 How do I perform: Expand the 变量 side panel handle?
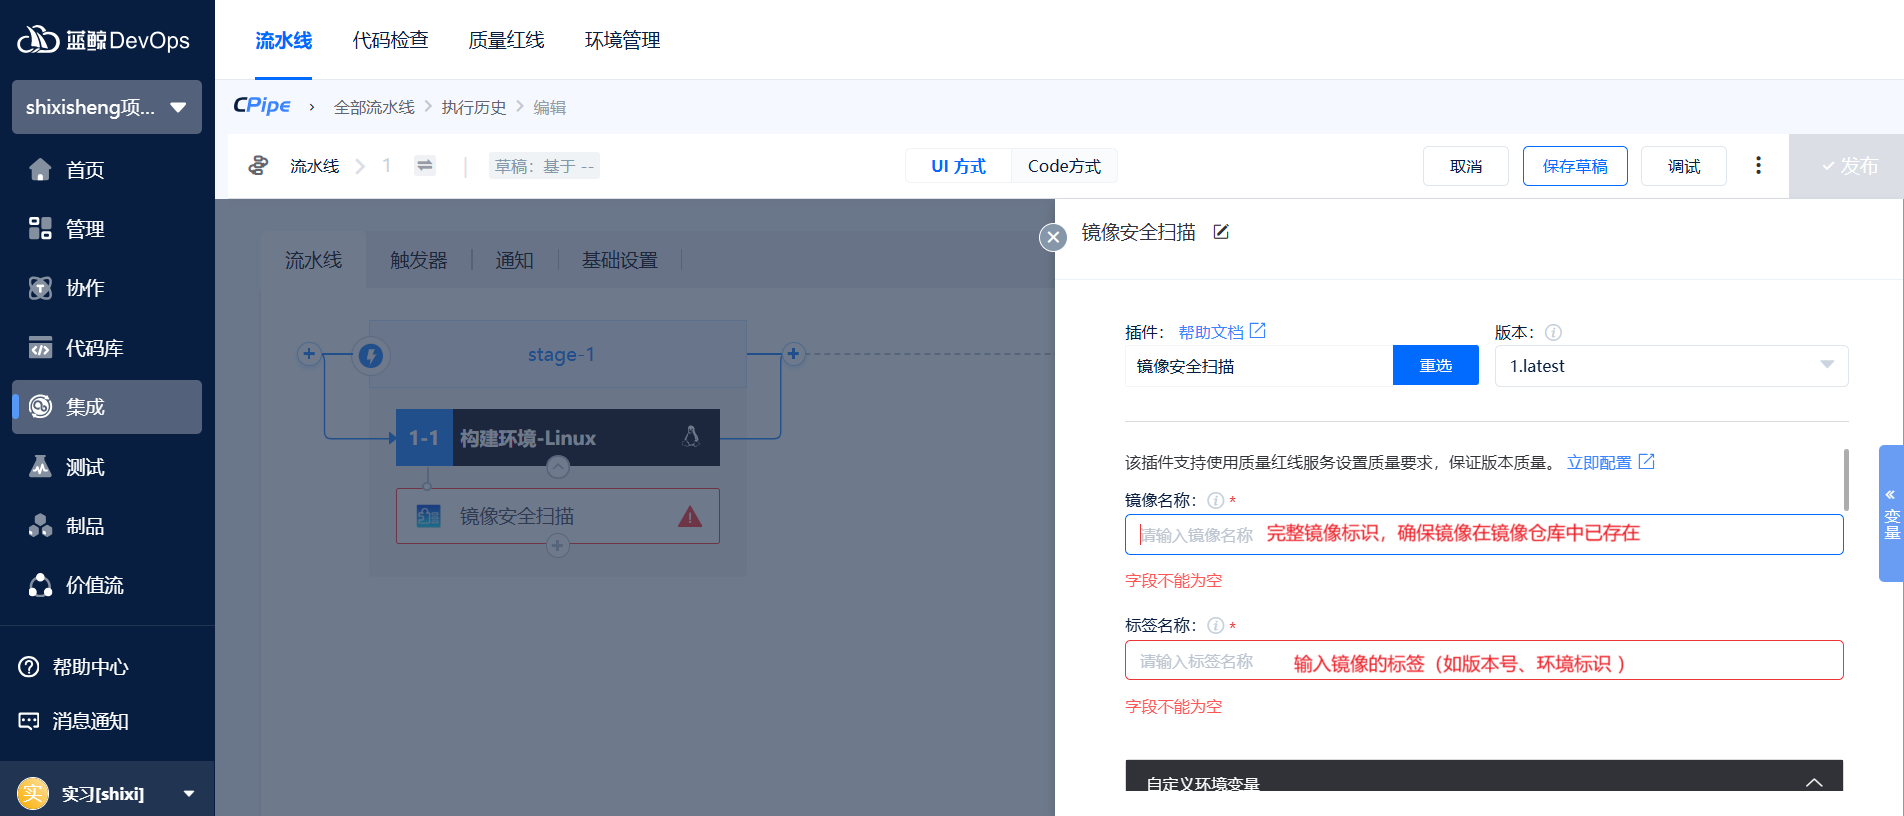coord(1890,513)
